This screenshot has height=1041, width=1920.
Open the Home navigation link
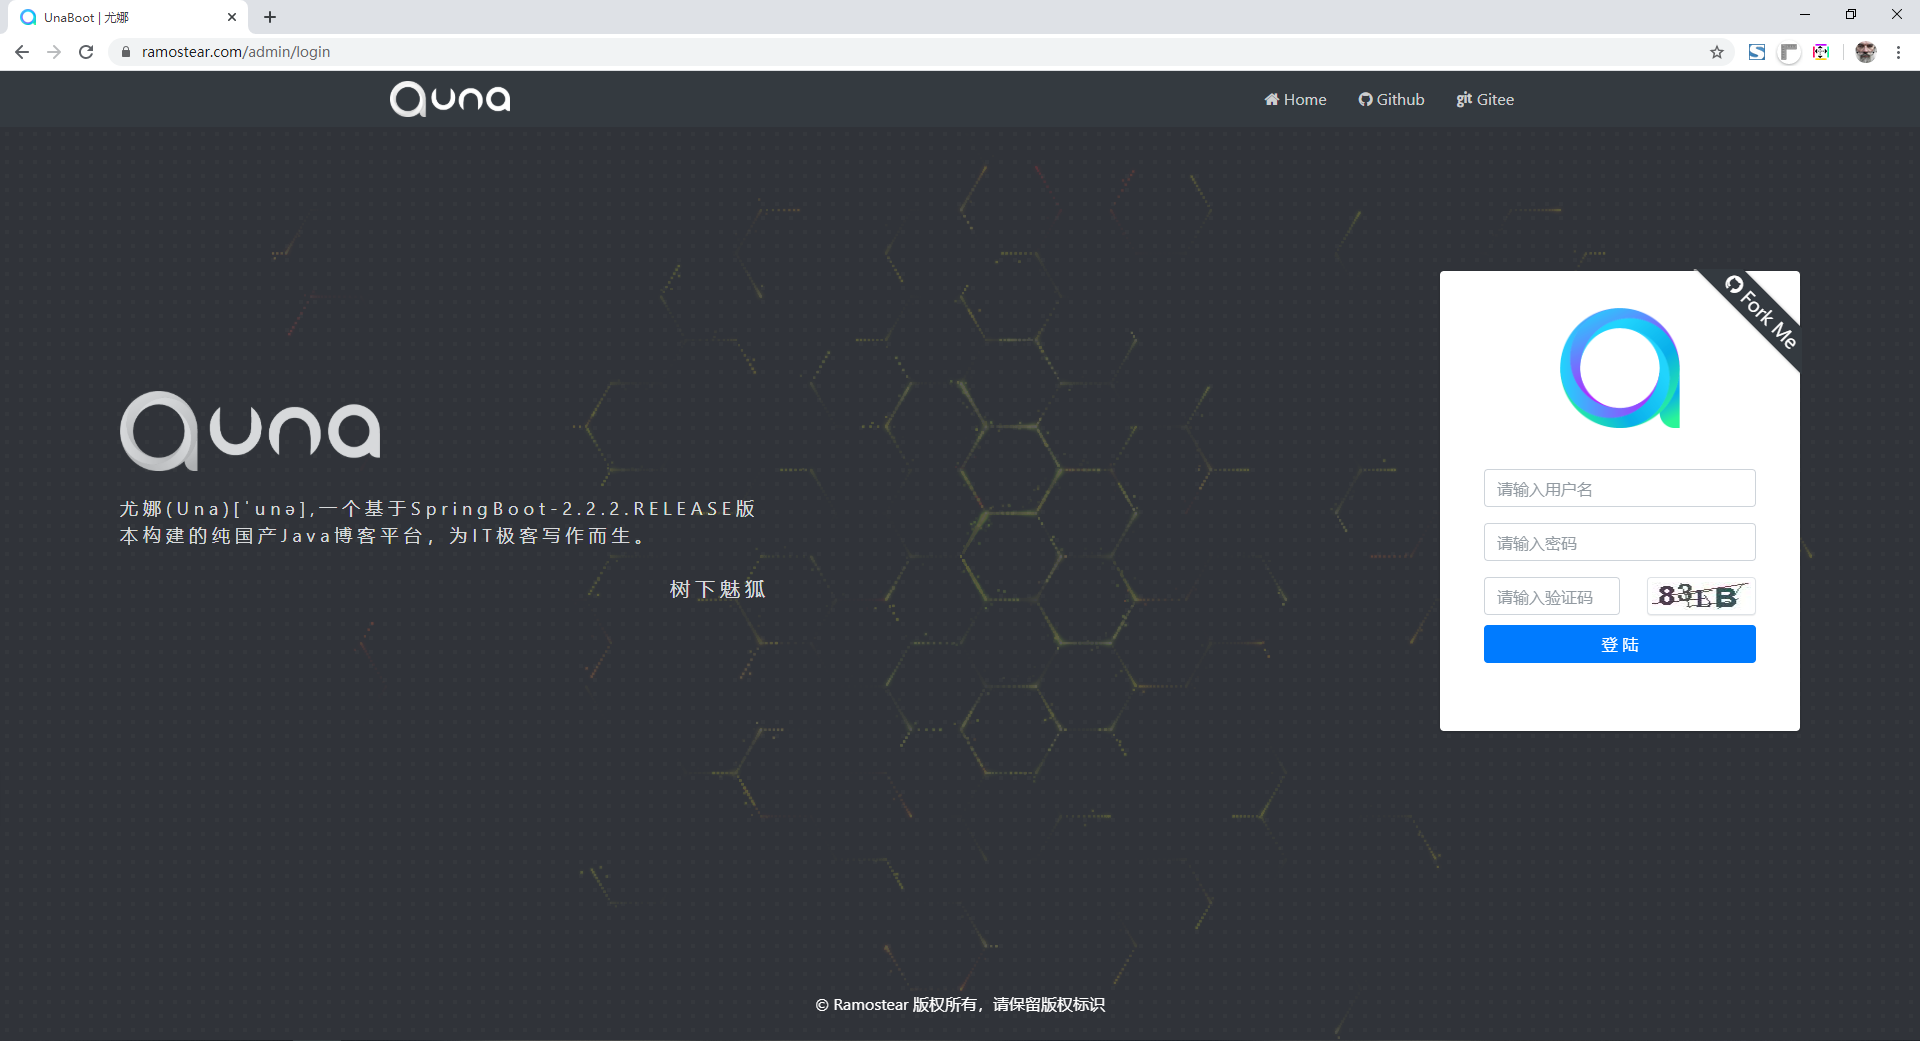pyautogui.click(x=1295, y=99)
